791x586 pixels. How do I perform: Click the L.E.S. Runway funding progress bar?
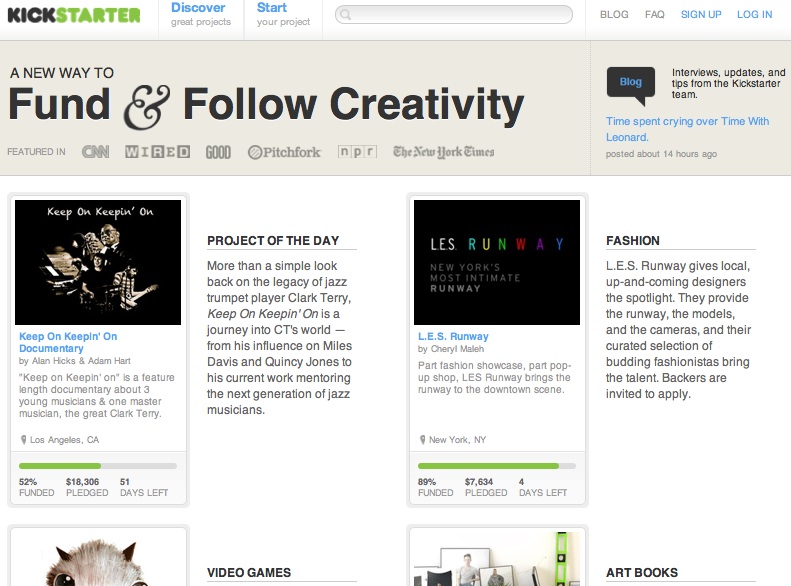[497, 466]
